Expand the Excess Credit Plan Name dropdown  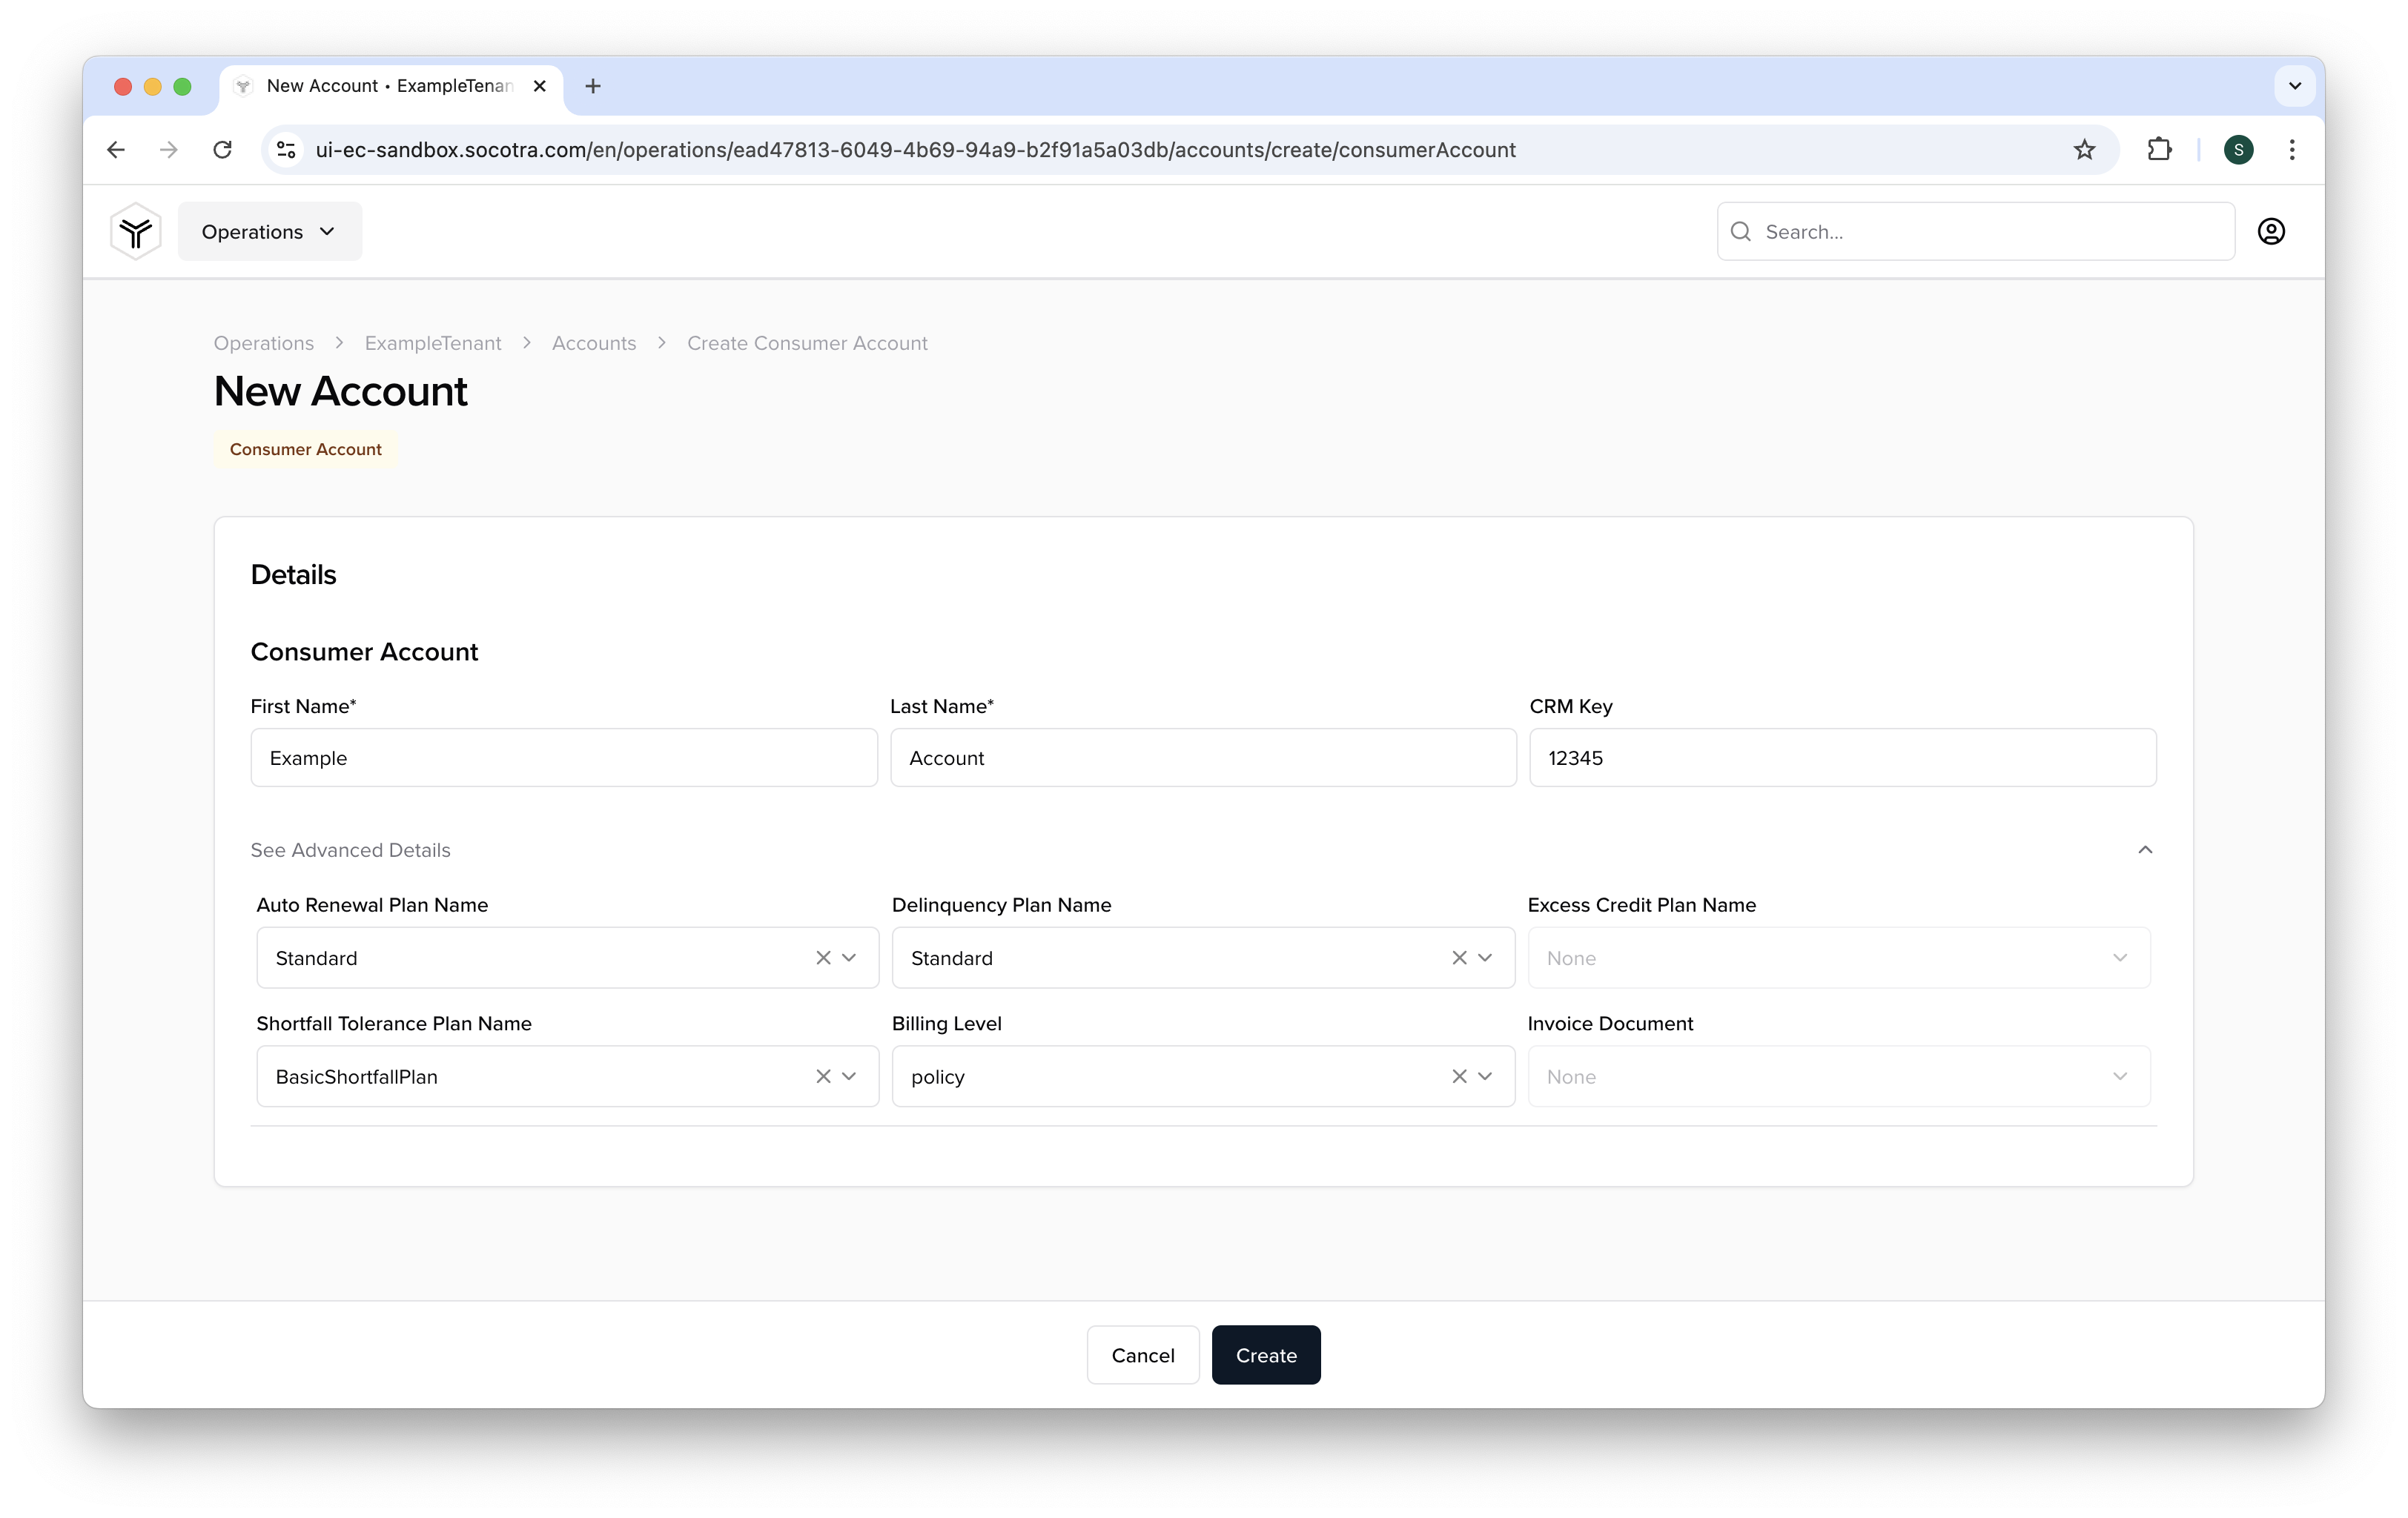pos(2123,957)
